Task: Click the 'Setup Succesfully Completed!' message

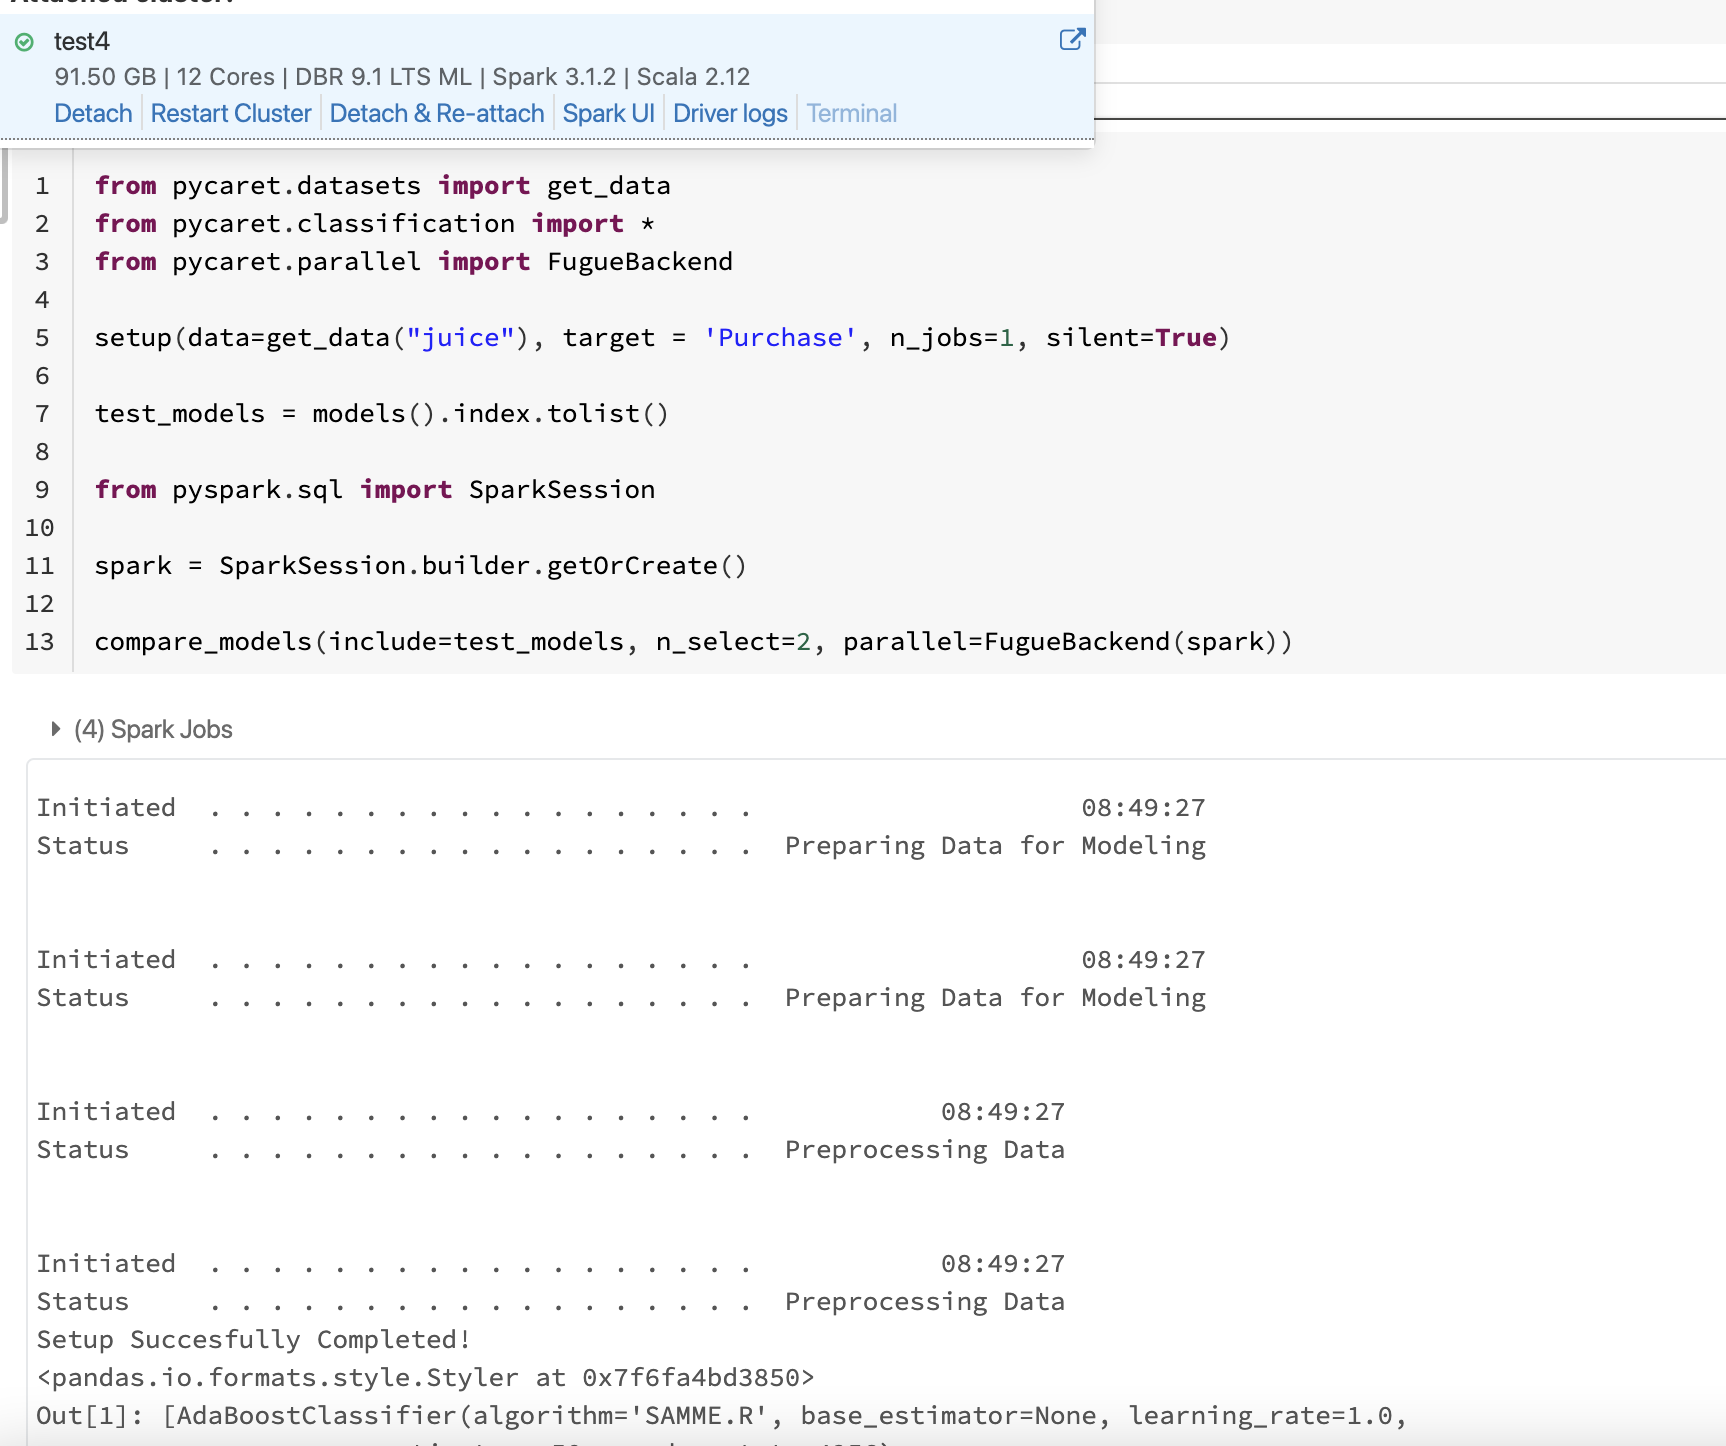Action: coord(253,1339)
